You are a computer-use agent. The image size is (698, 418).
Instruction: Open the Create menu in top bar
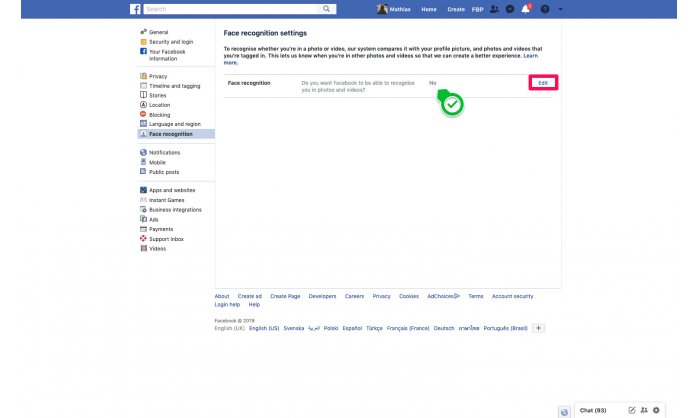(456, 9)
